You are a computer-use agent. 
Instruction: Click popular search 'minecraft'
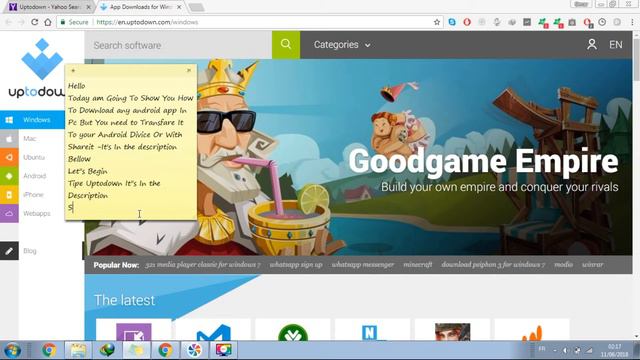pos(418,264)
